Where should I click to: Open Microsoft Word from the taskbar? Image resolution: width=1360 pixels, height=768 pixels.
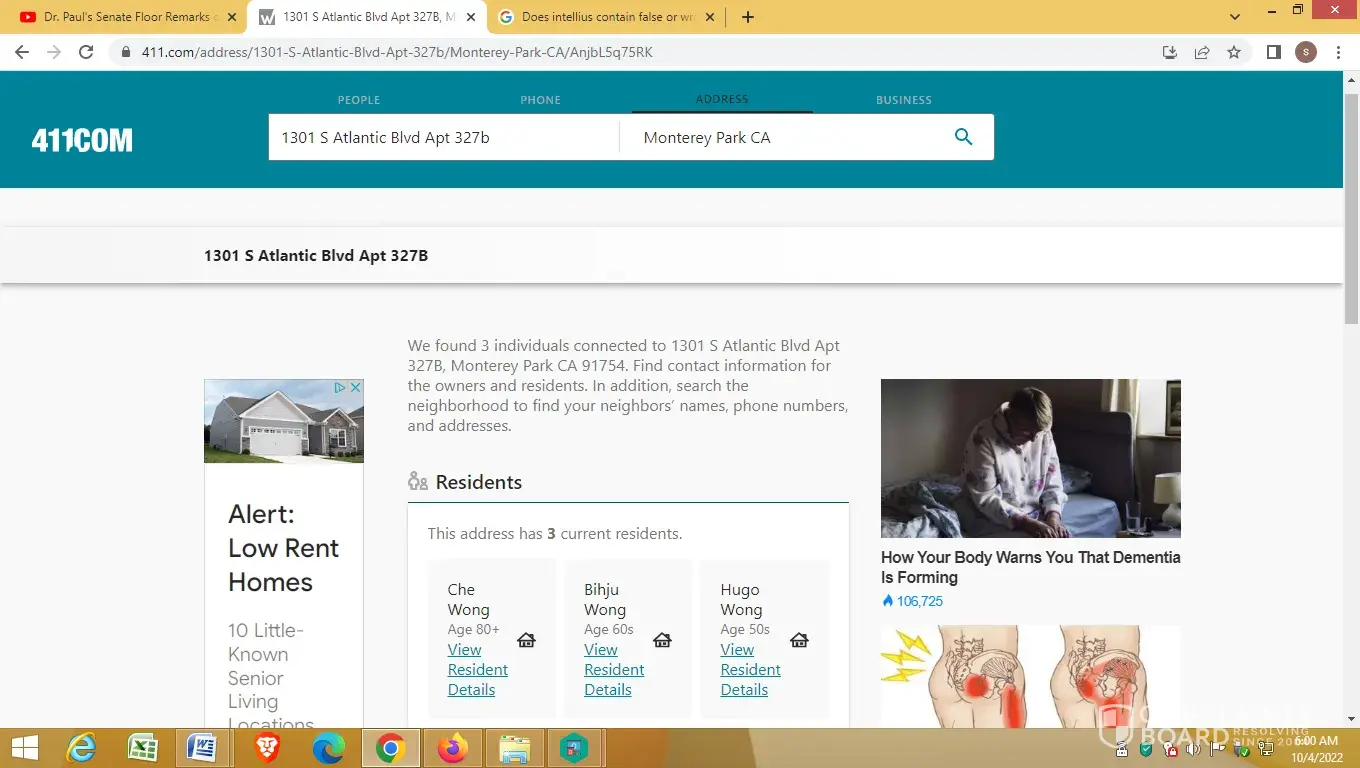(x=202, y=748)
